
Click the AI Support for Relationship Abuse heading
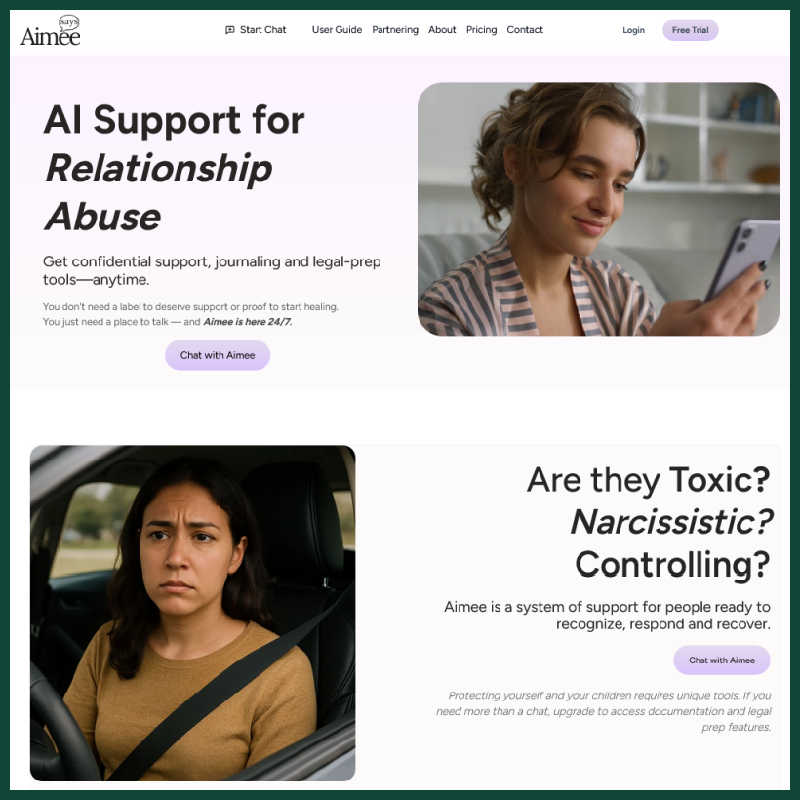[174, 168]
